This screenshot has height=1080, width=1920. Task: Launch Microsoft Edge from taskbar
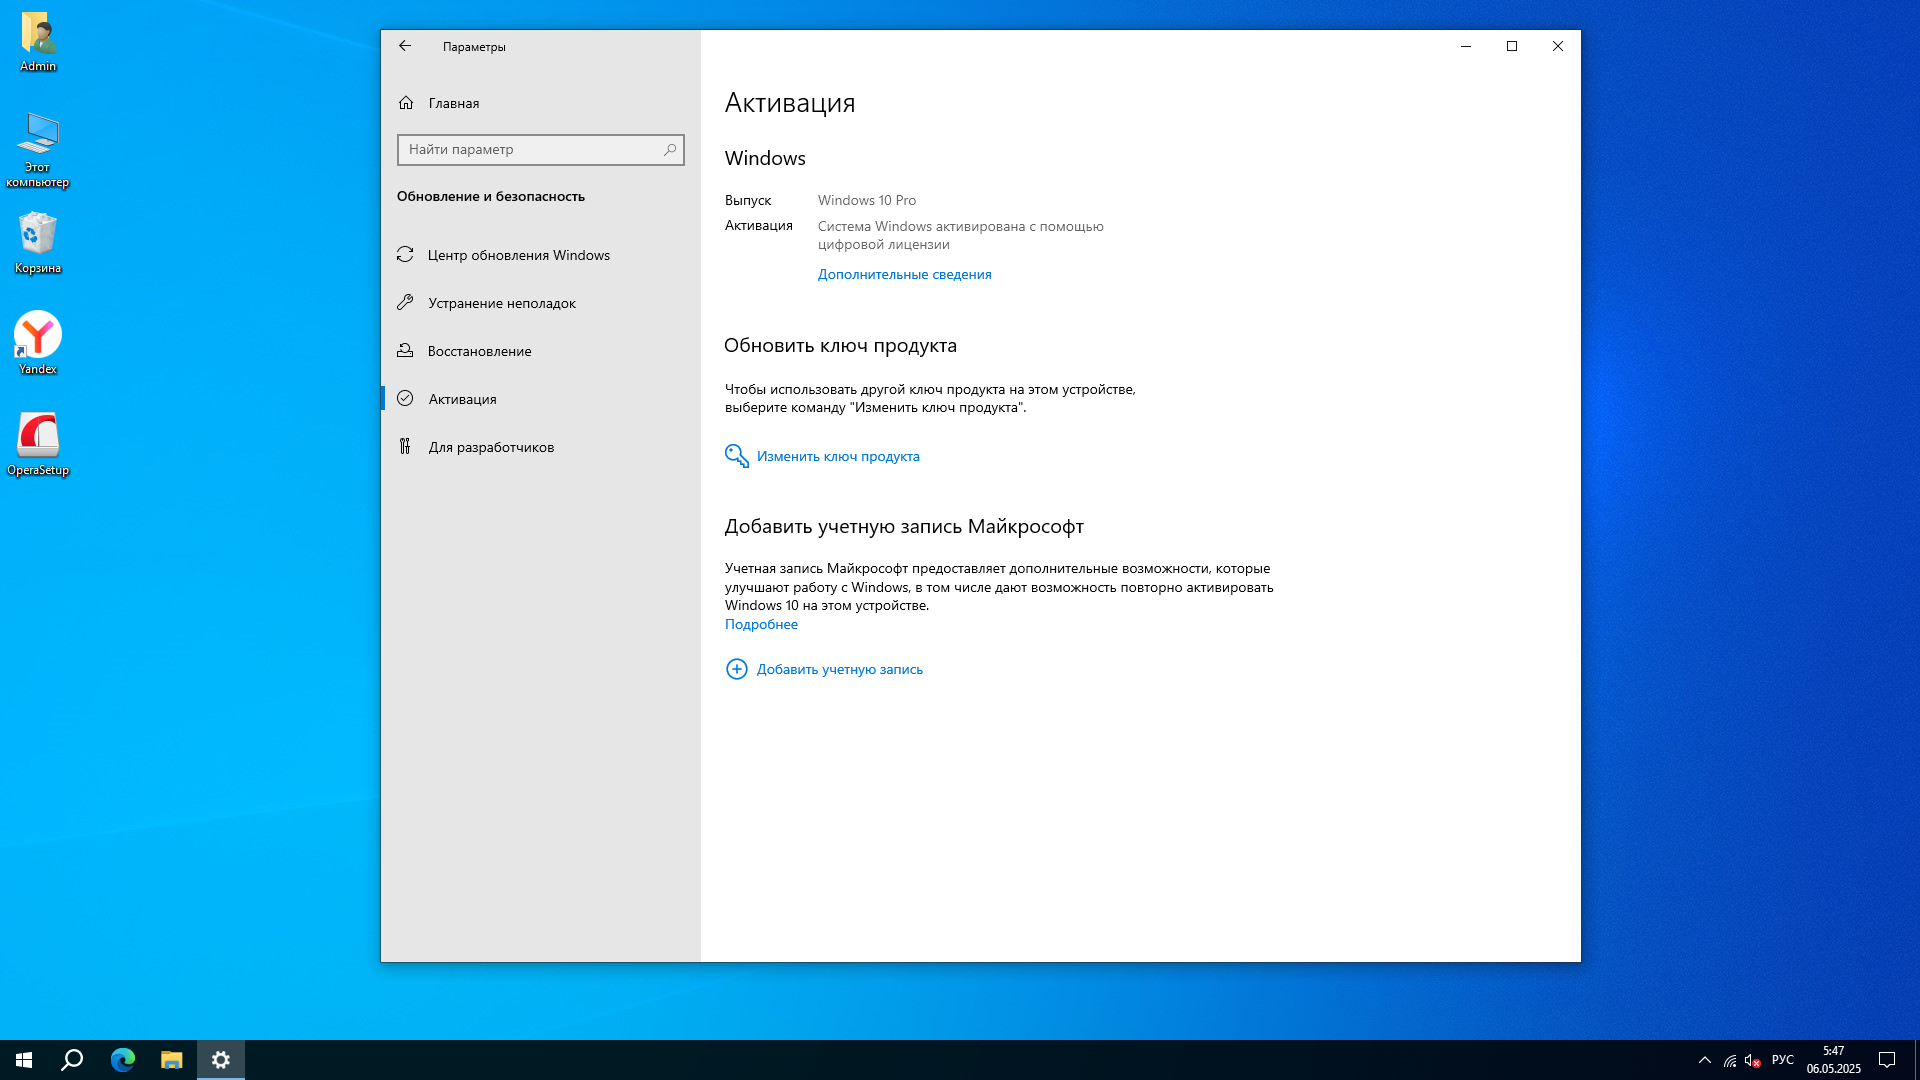122,1060
